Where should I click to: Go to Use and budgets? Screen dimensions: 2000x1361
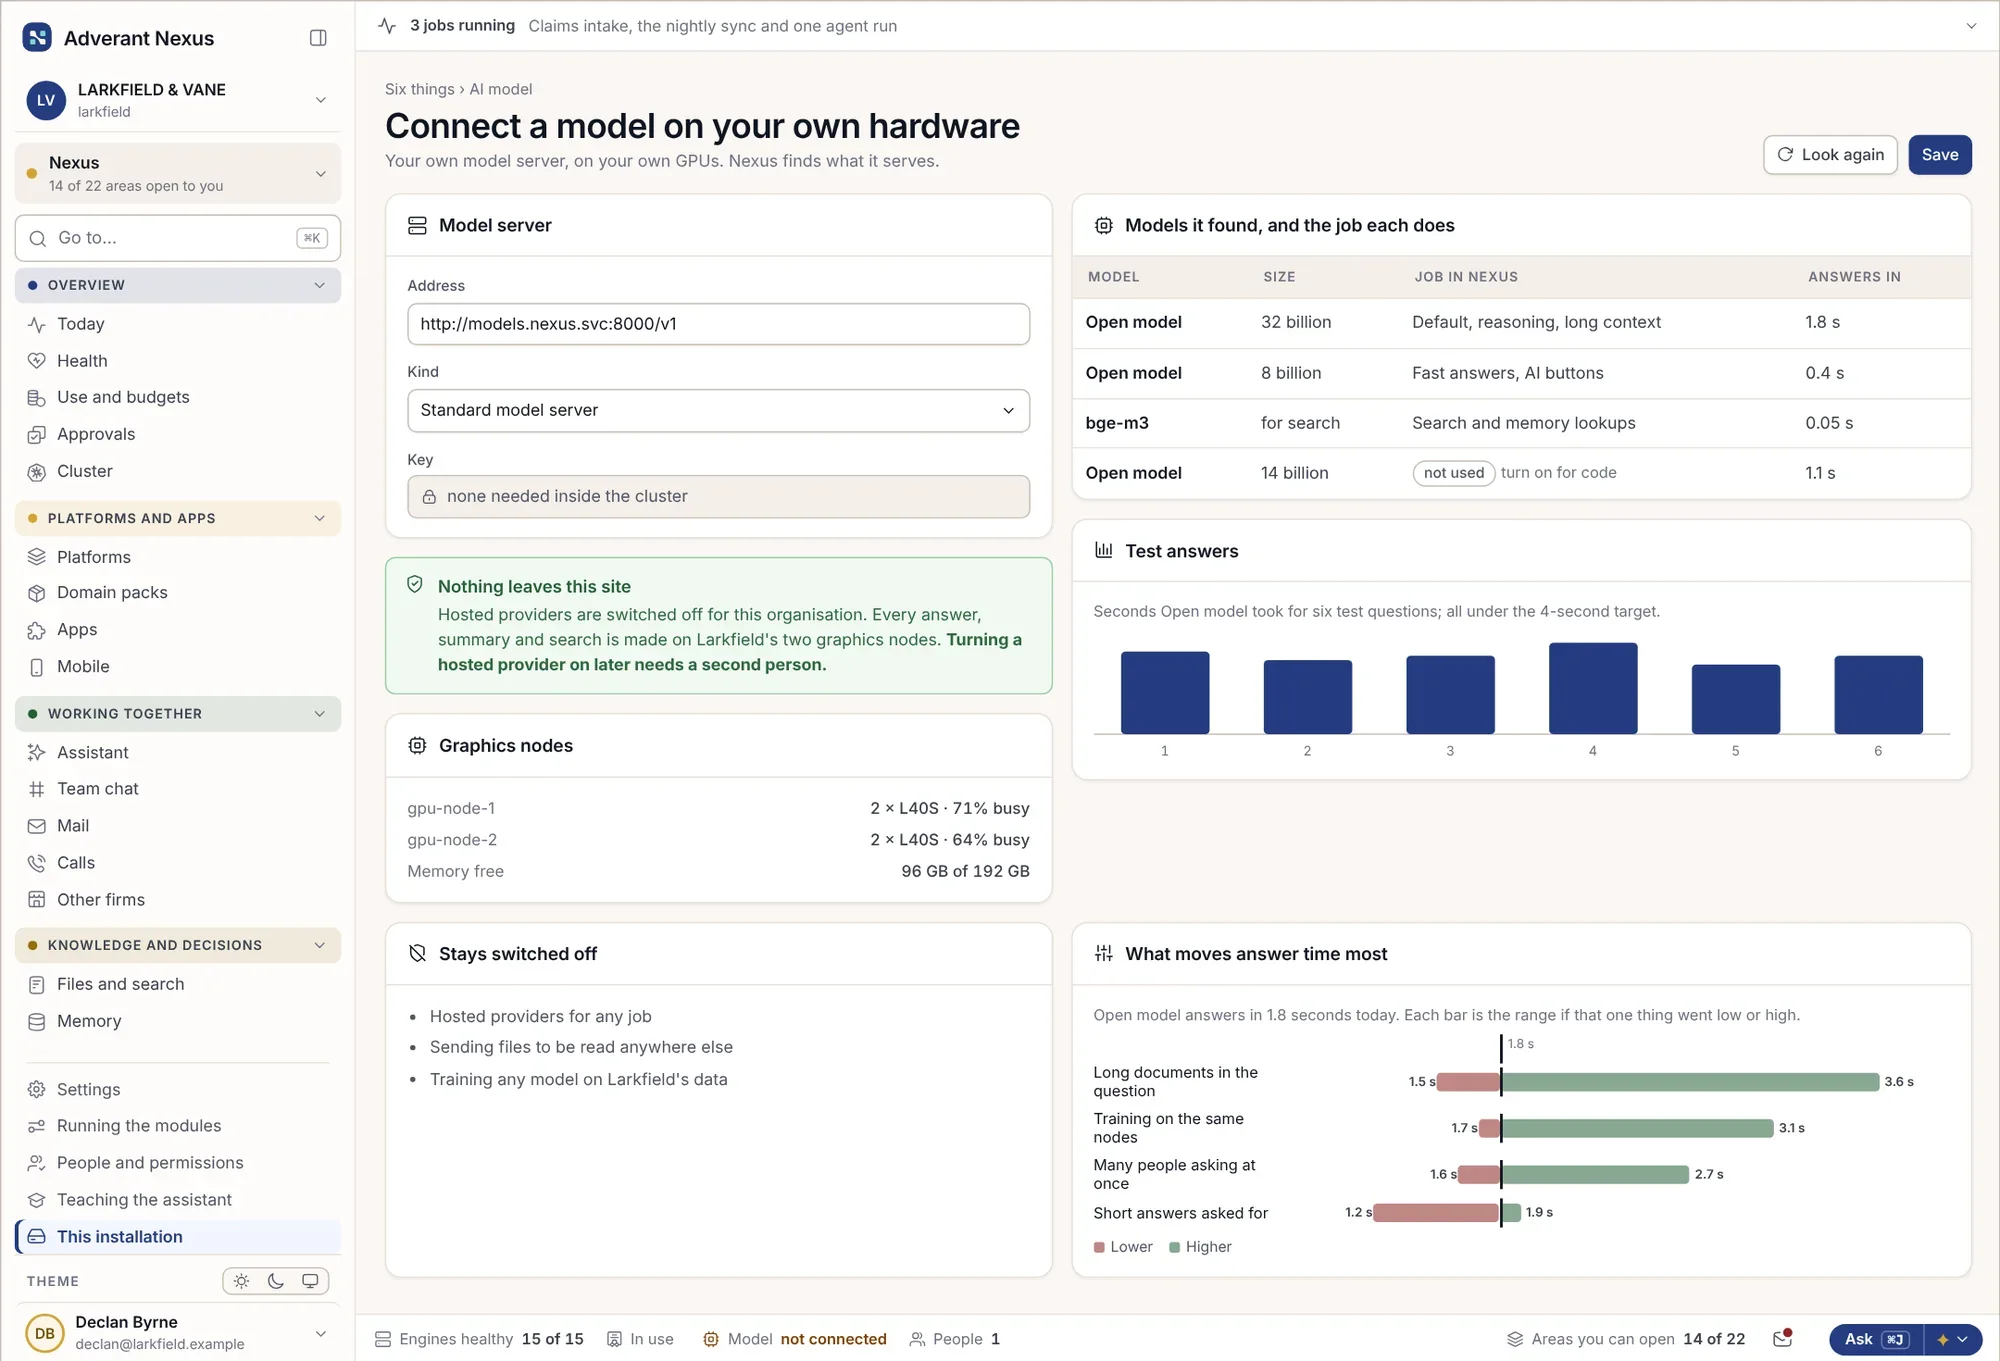pyautogui.click(x=178, y=397)
